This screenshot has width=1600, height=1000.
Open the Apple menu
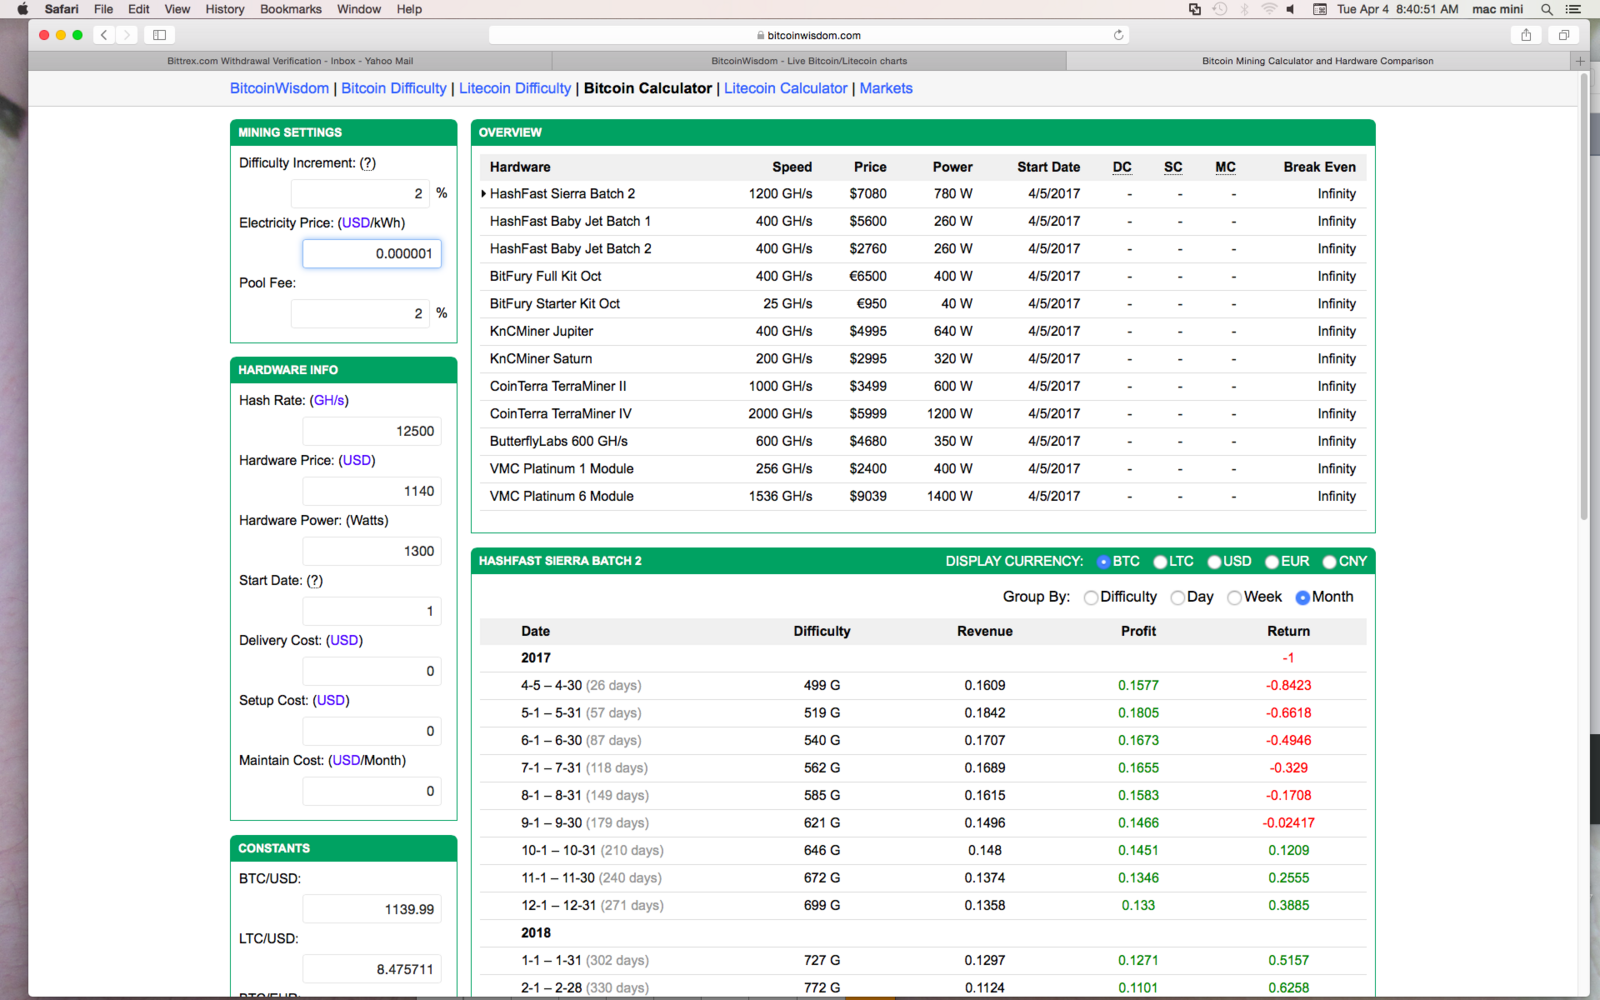click(x=22, y=9)
